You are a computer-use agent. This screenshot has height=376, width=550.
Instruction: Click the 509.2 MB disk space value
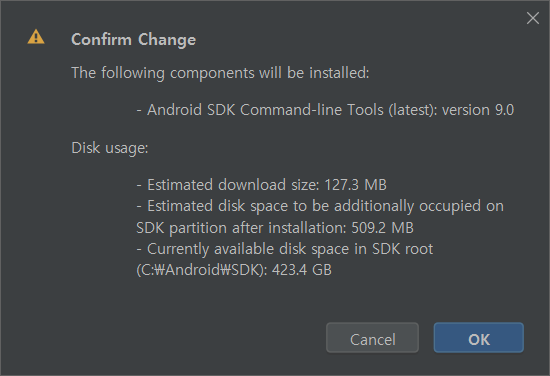click(x=382, y=228)
